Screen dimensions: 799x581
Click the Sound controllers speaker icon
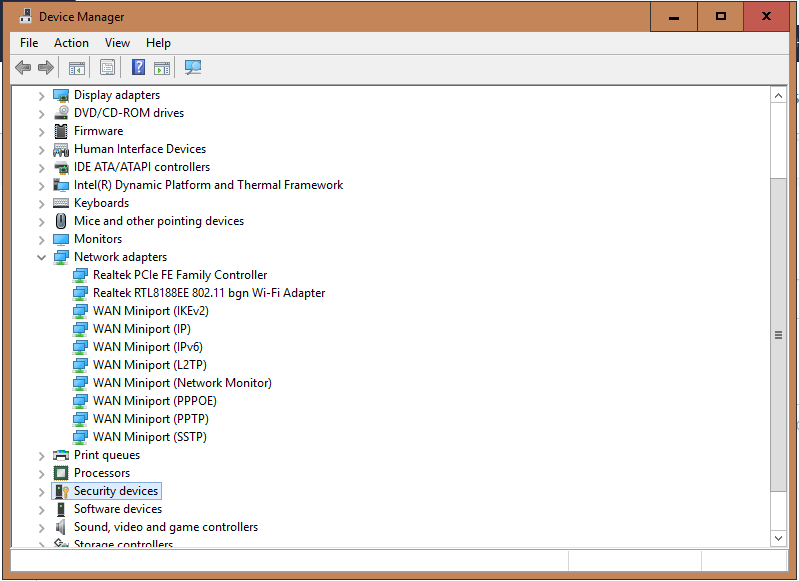pos(61,527)
